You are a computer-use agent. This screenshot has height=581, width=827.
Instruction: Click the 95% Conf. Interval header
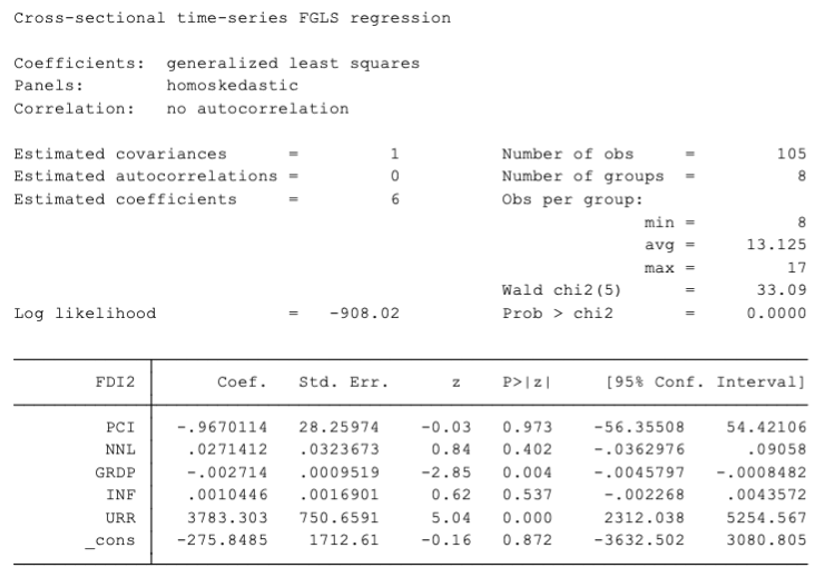[x=706, y=382]
